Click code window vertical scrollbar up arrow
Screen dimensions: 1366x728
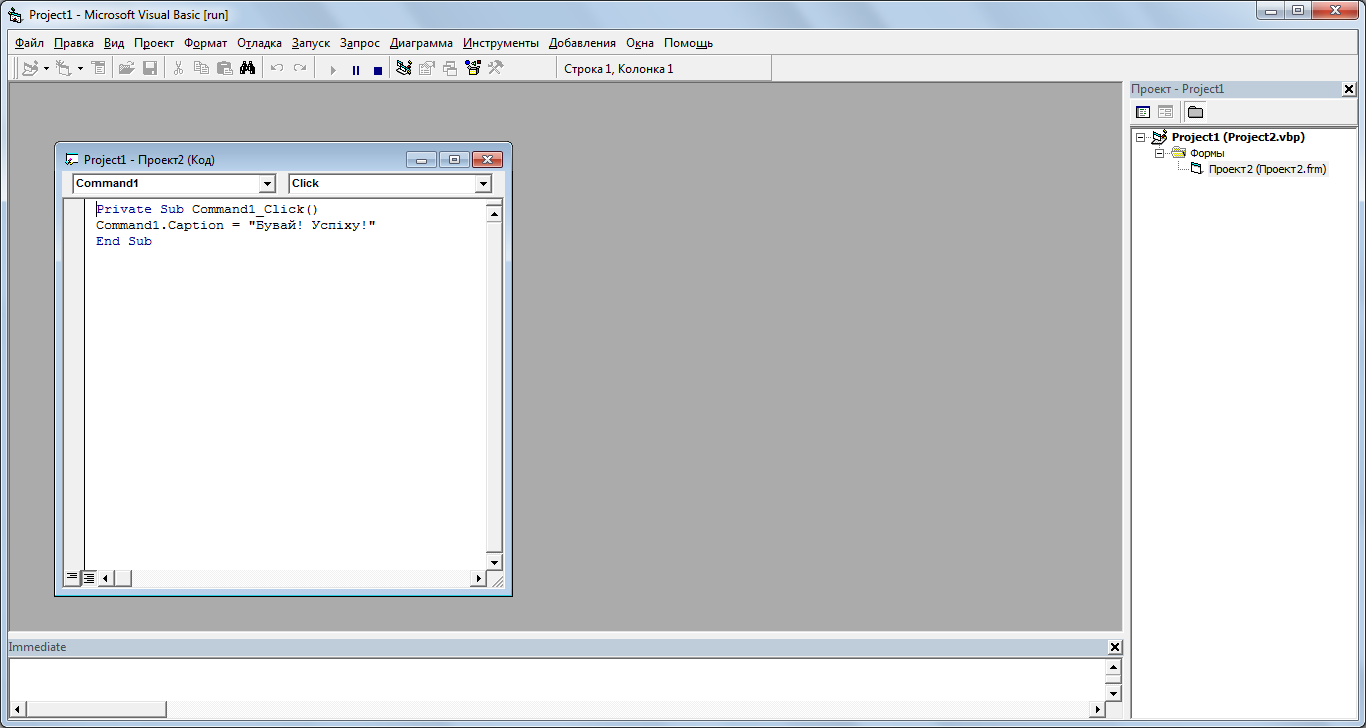tap(494, 212)
